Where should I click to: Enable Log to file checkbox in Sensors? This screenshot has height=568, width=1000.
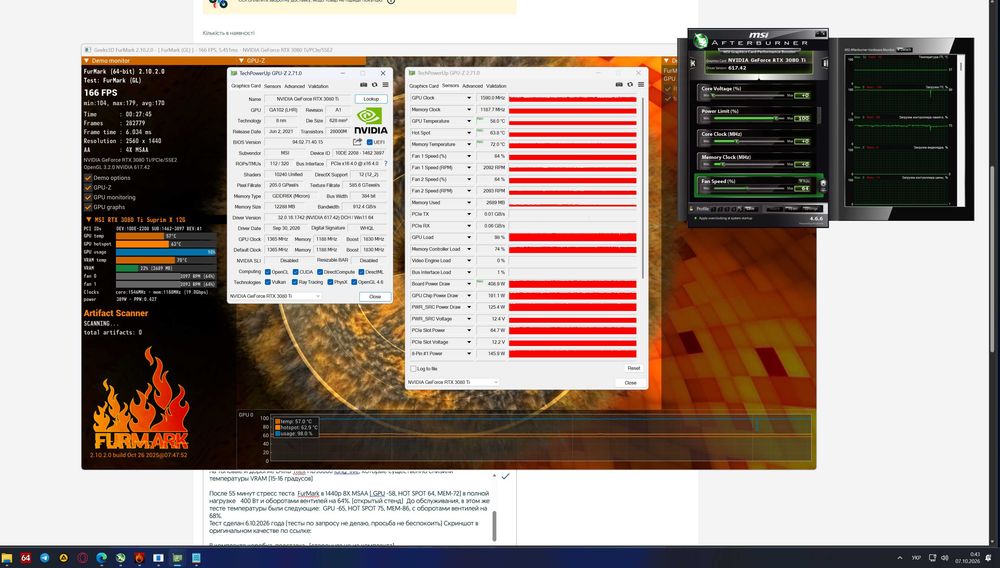point(413,368)
